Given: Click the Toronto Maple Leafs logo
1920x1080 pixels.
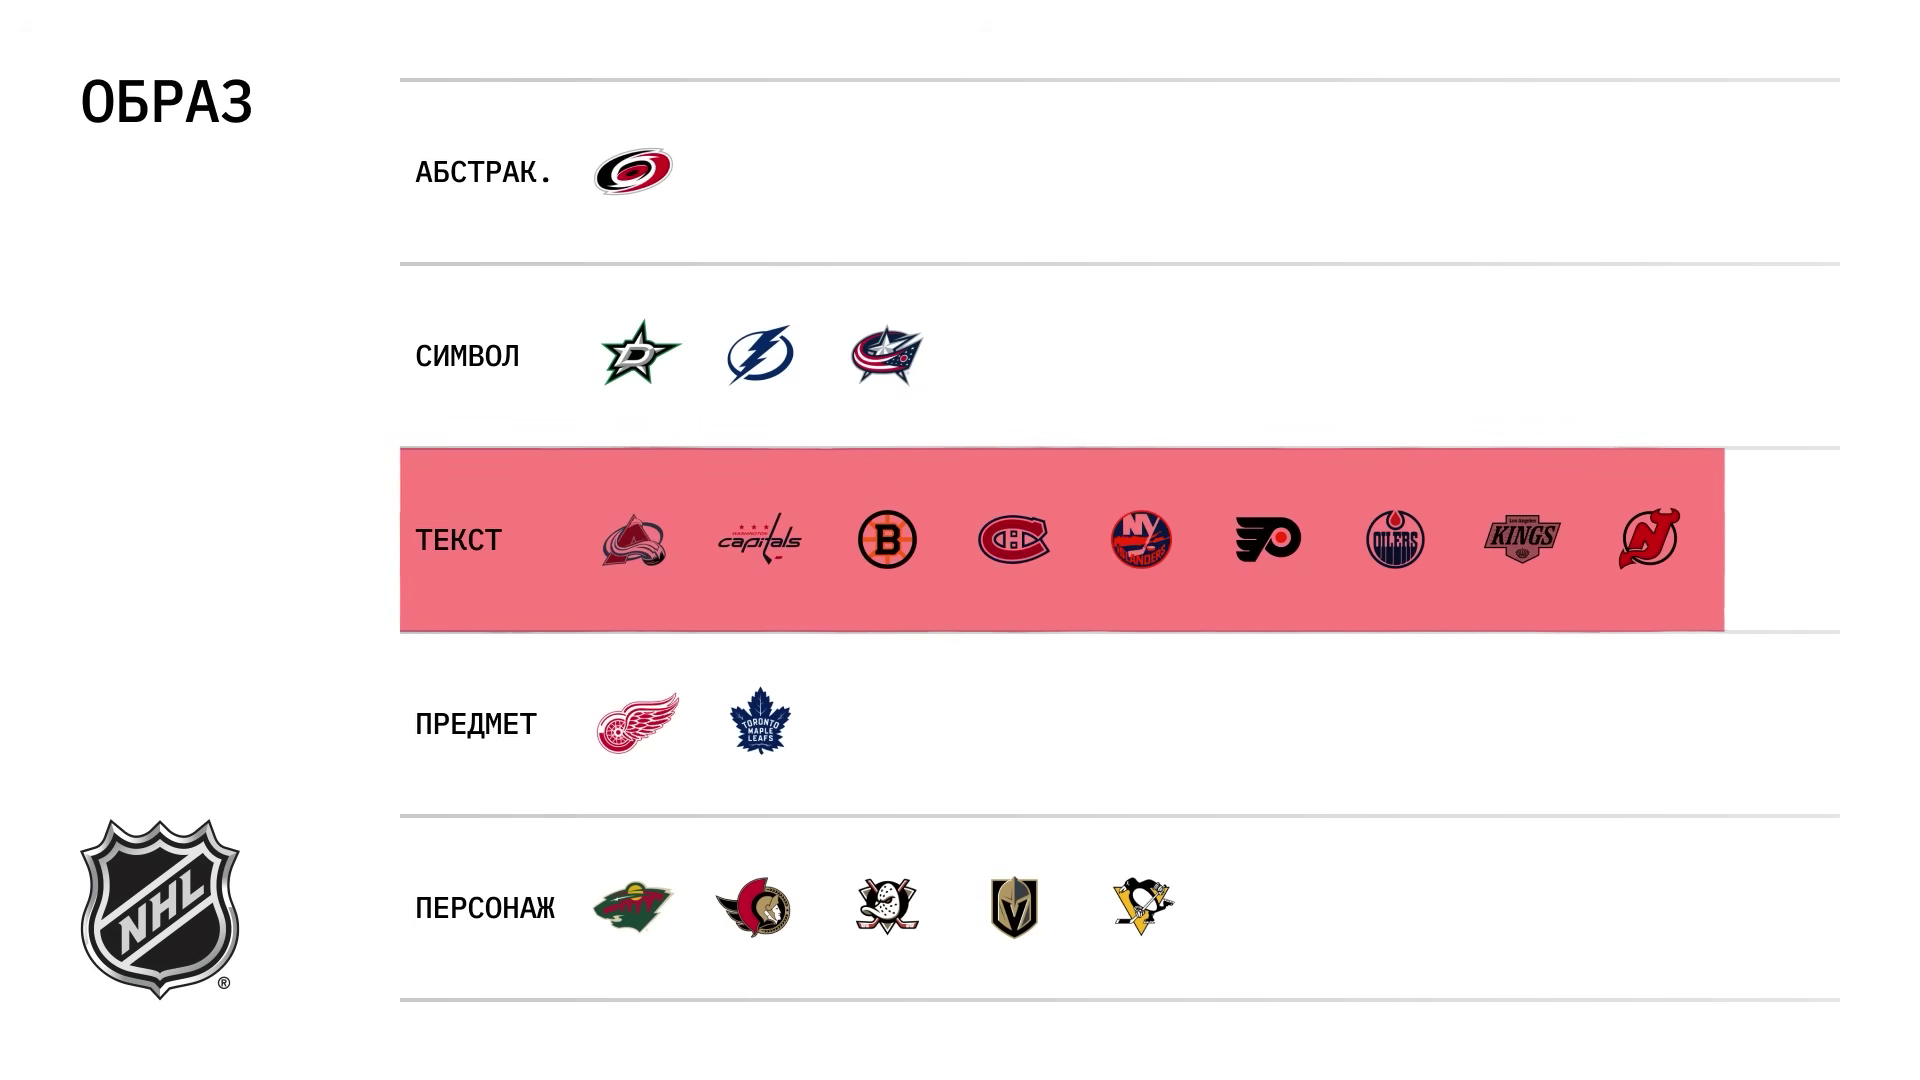Looking at the screenshot, I should [x=760, y=721].
